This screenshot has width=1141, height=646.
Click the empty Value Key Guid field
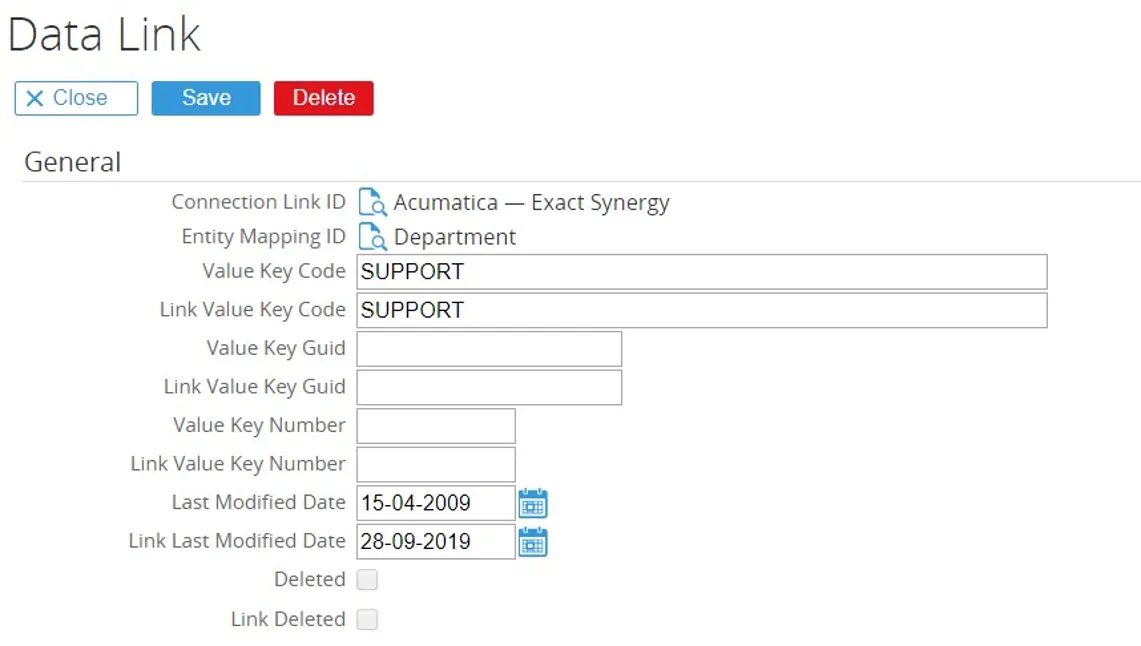tap(488, 348)
